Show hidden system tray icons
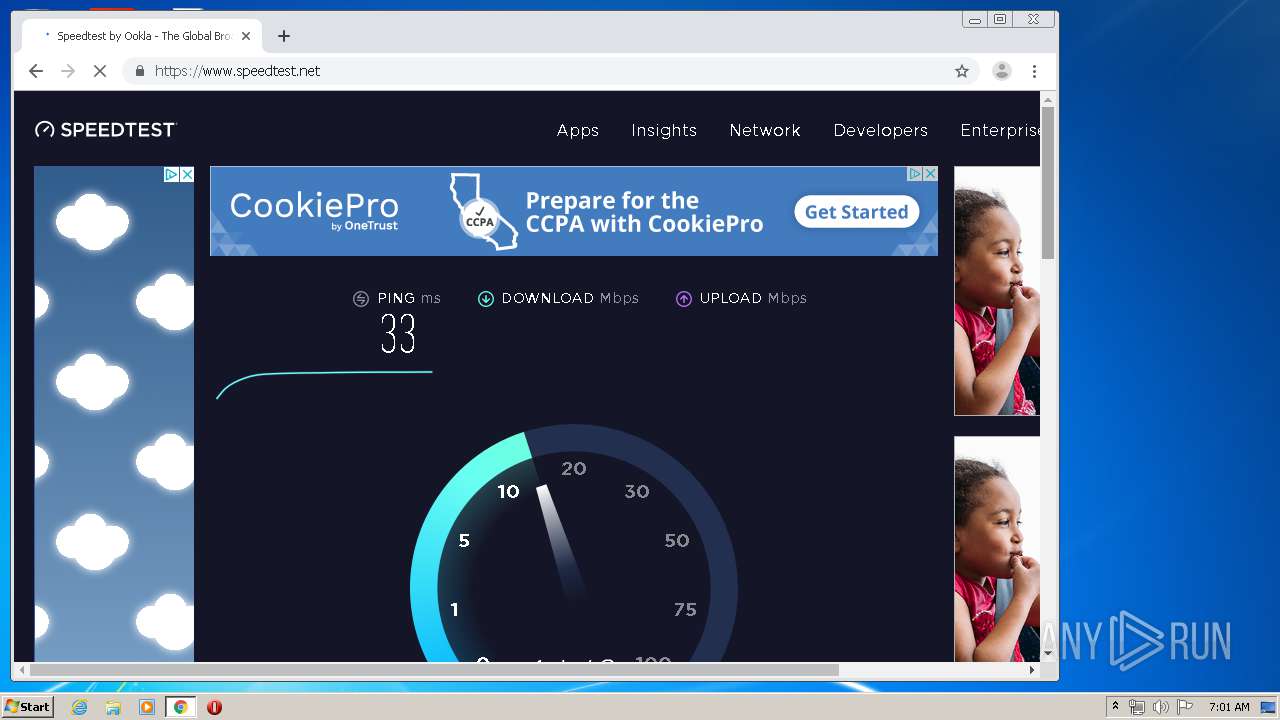Image resolution: width=1280 pixels, height=720 pixels. tap(1115, 707)
